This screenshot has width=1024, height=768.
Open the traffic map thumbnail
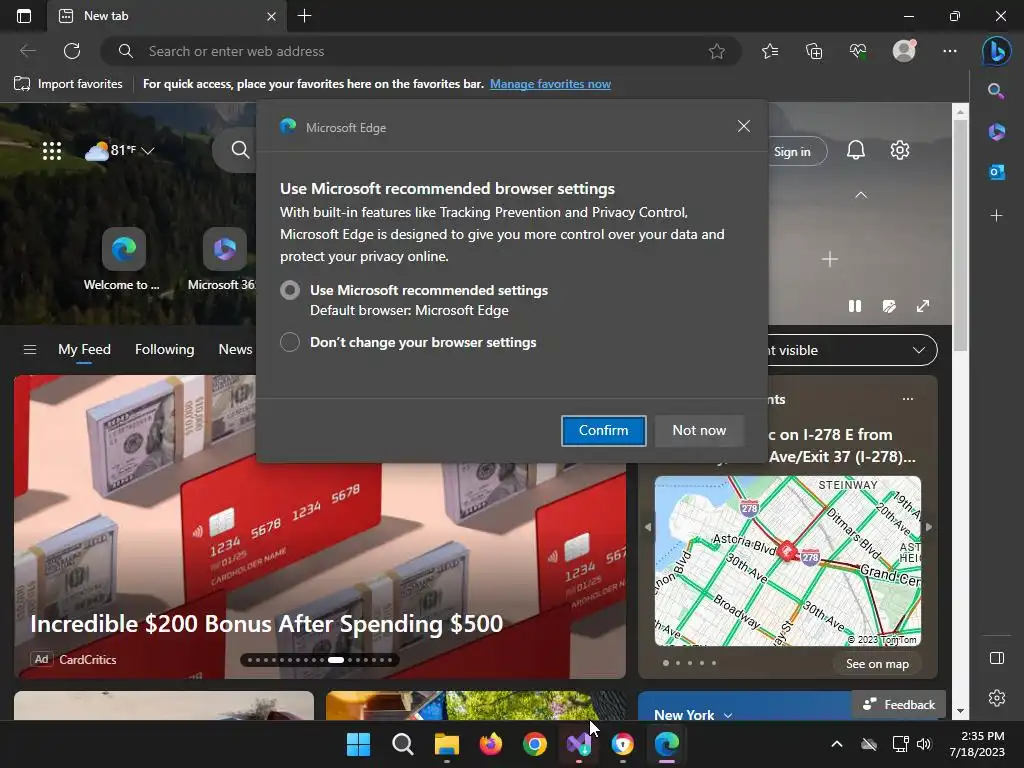click(788, 561)
